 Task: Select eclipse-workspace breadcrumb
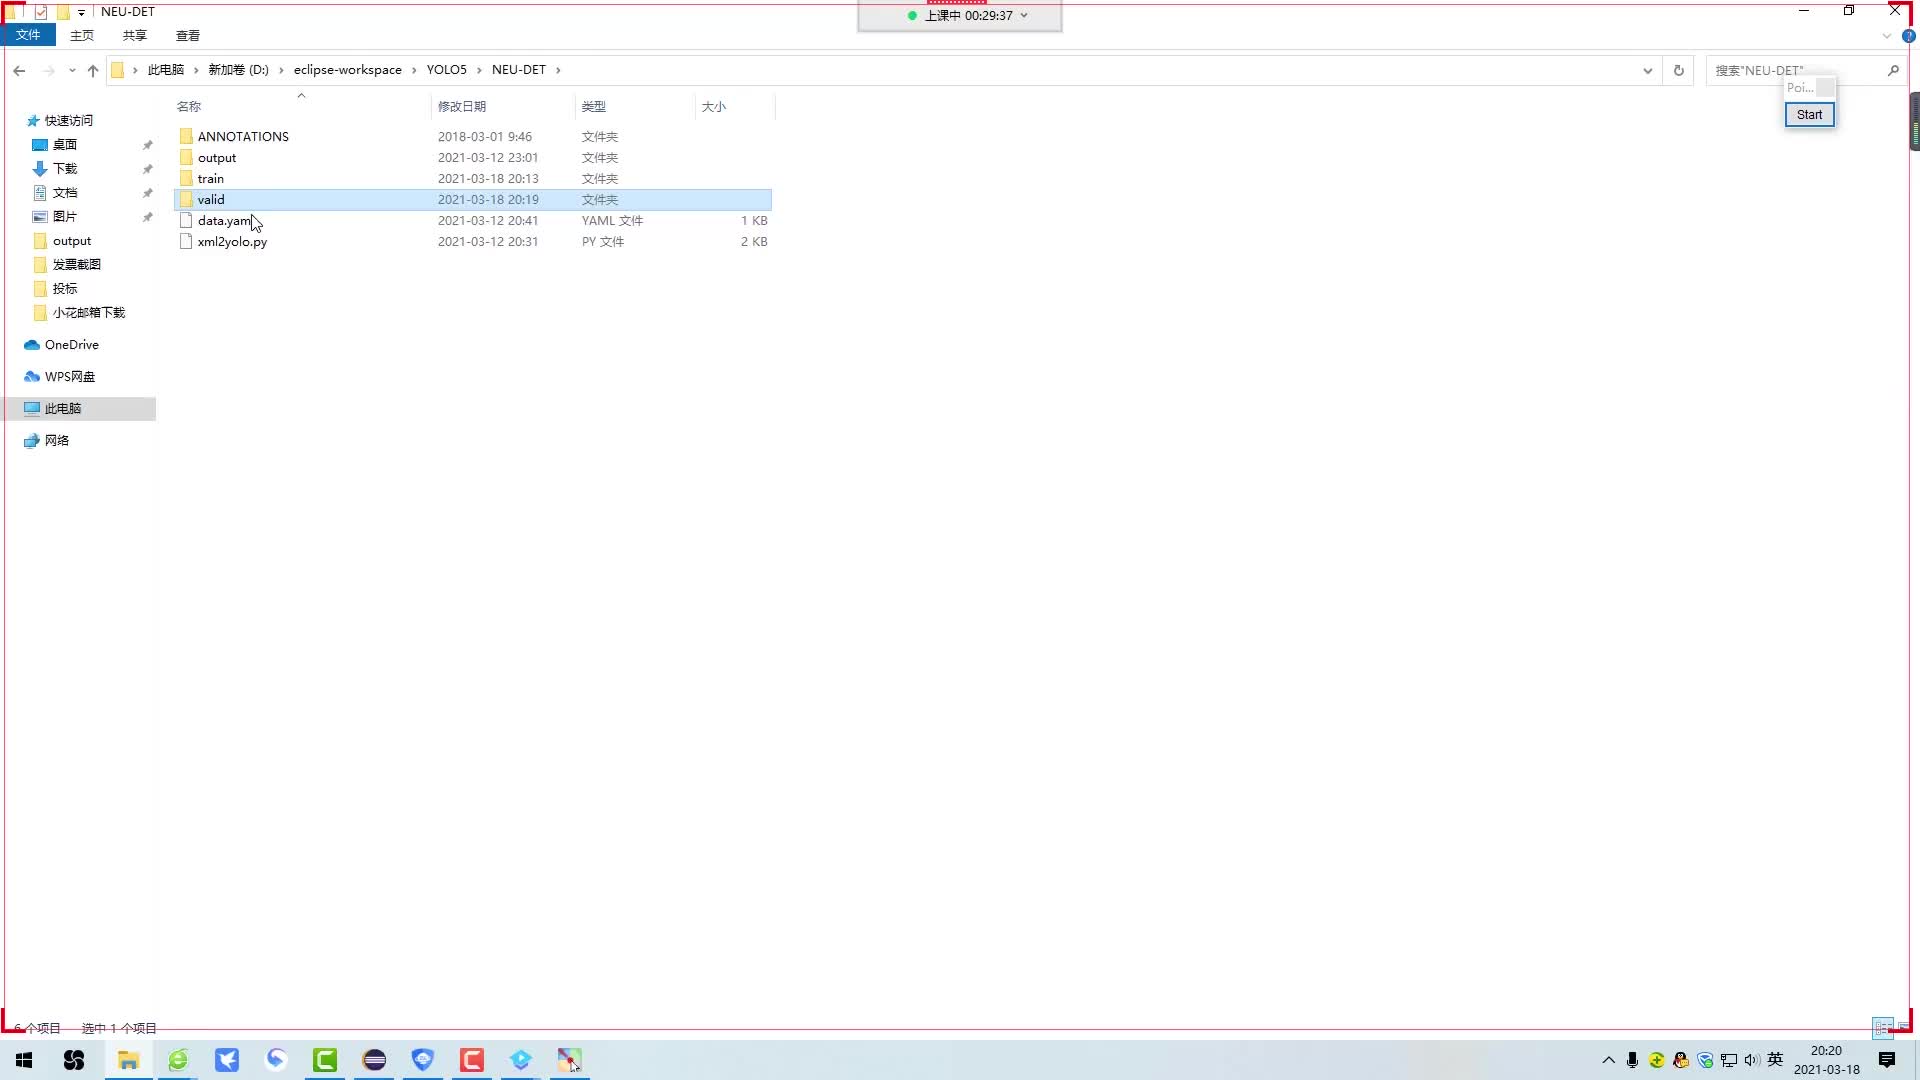click(348, 70)
